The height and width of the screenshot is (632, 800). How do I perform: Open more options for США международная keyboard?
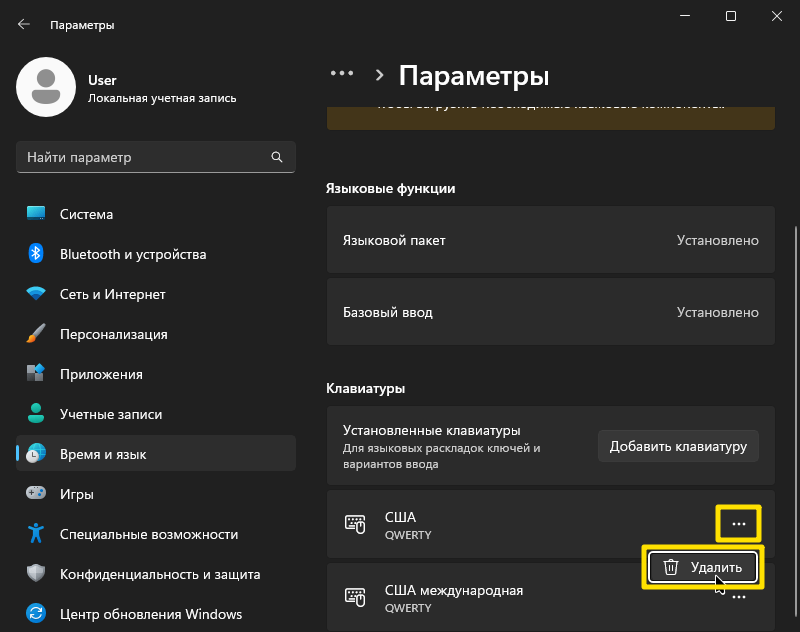tap(739, 597)
